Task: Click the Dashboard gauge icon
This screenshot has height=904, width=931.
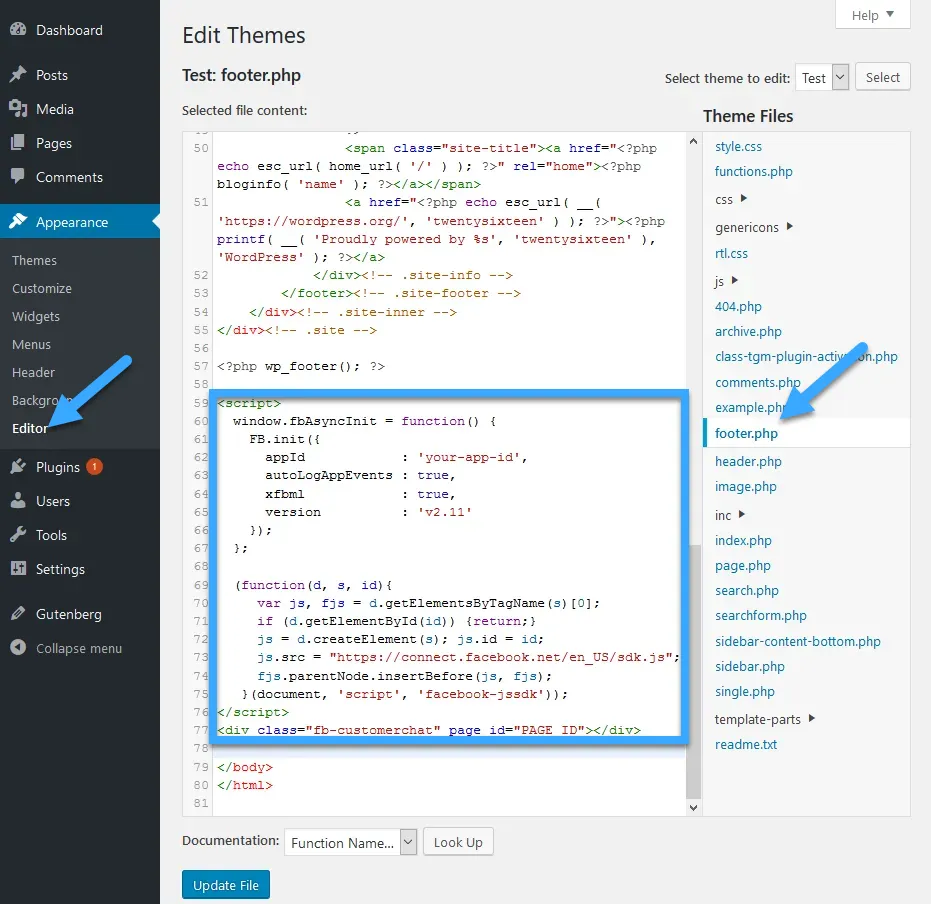Action: point(18,30)
